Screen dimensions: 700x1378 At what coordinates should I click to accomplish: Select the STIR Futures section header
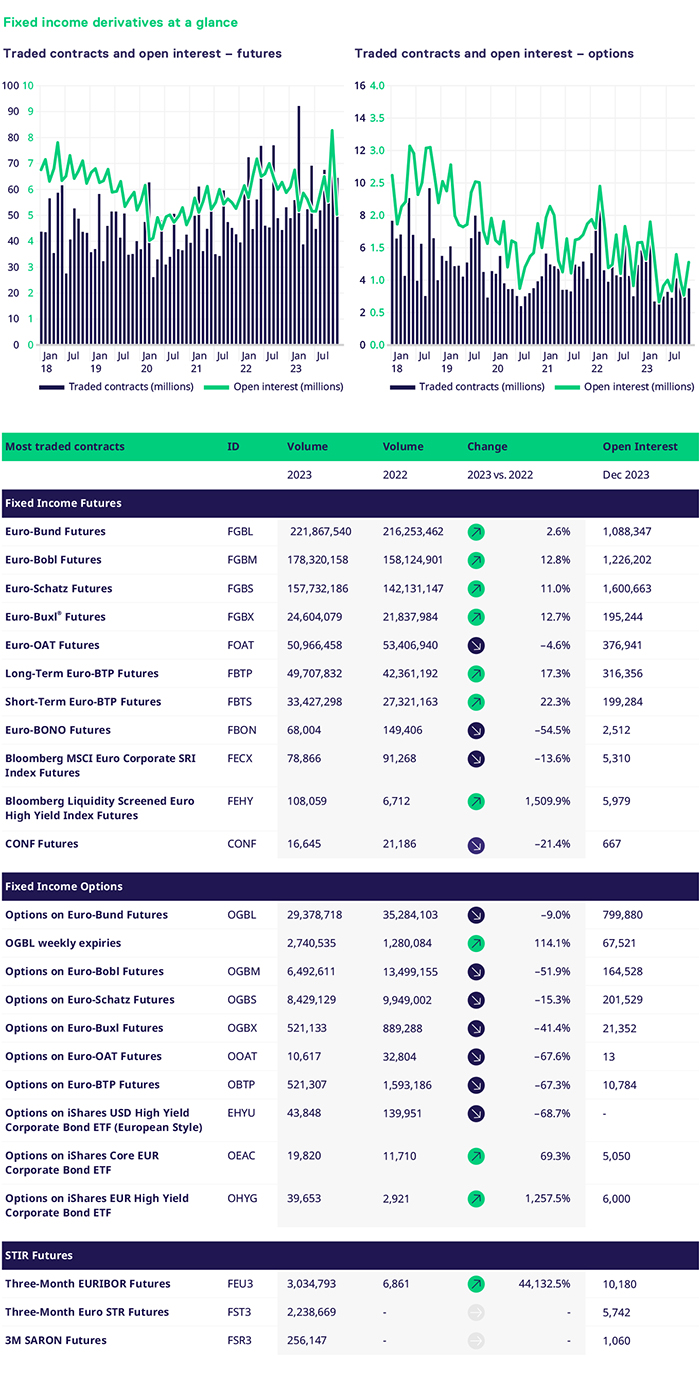[x=39, y=1255]
